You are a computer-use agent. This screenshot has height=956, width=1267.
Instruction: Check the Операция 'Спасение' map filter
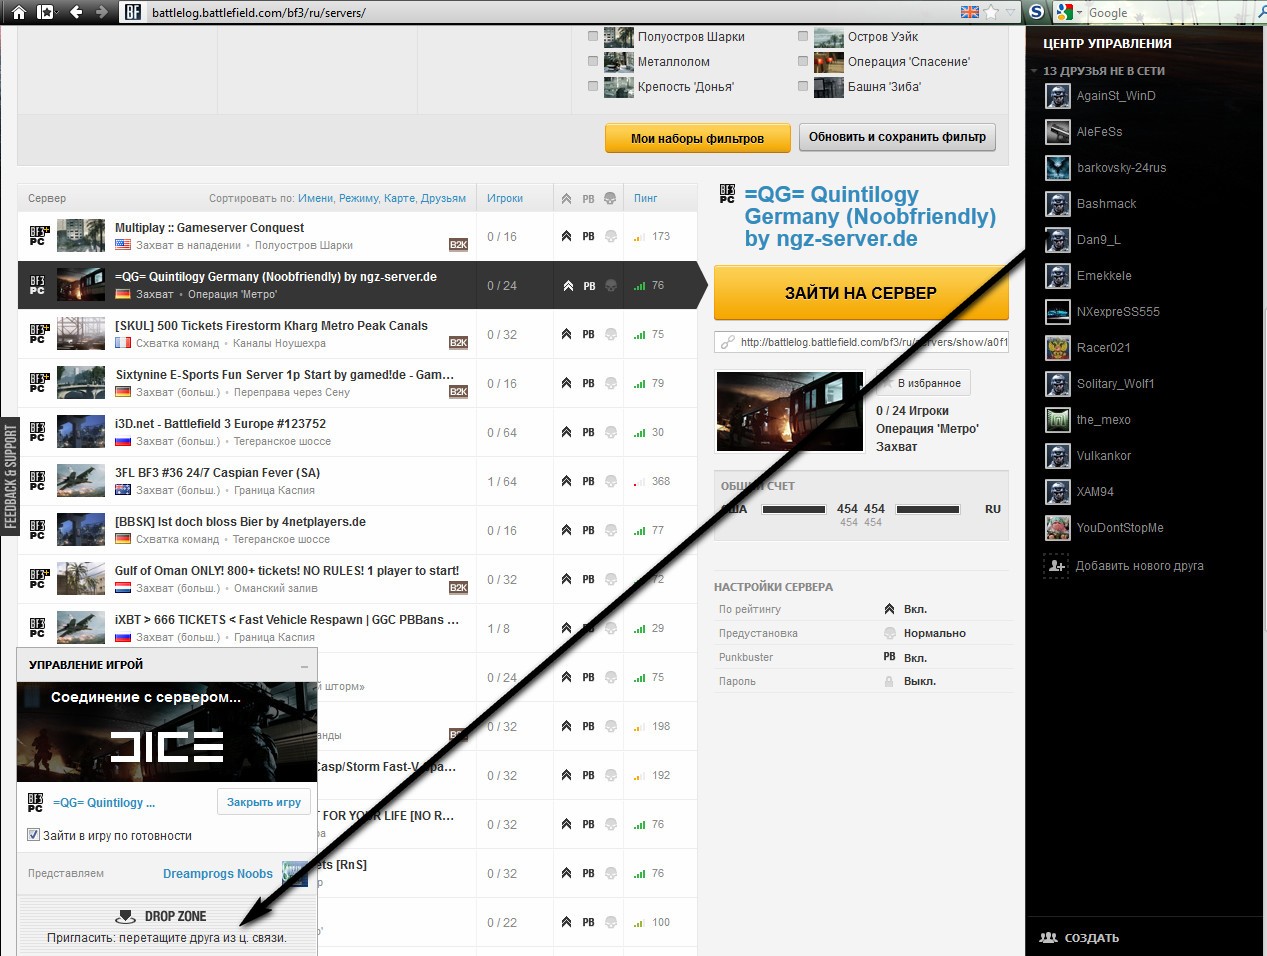click(803, 61)
